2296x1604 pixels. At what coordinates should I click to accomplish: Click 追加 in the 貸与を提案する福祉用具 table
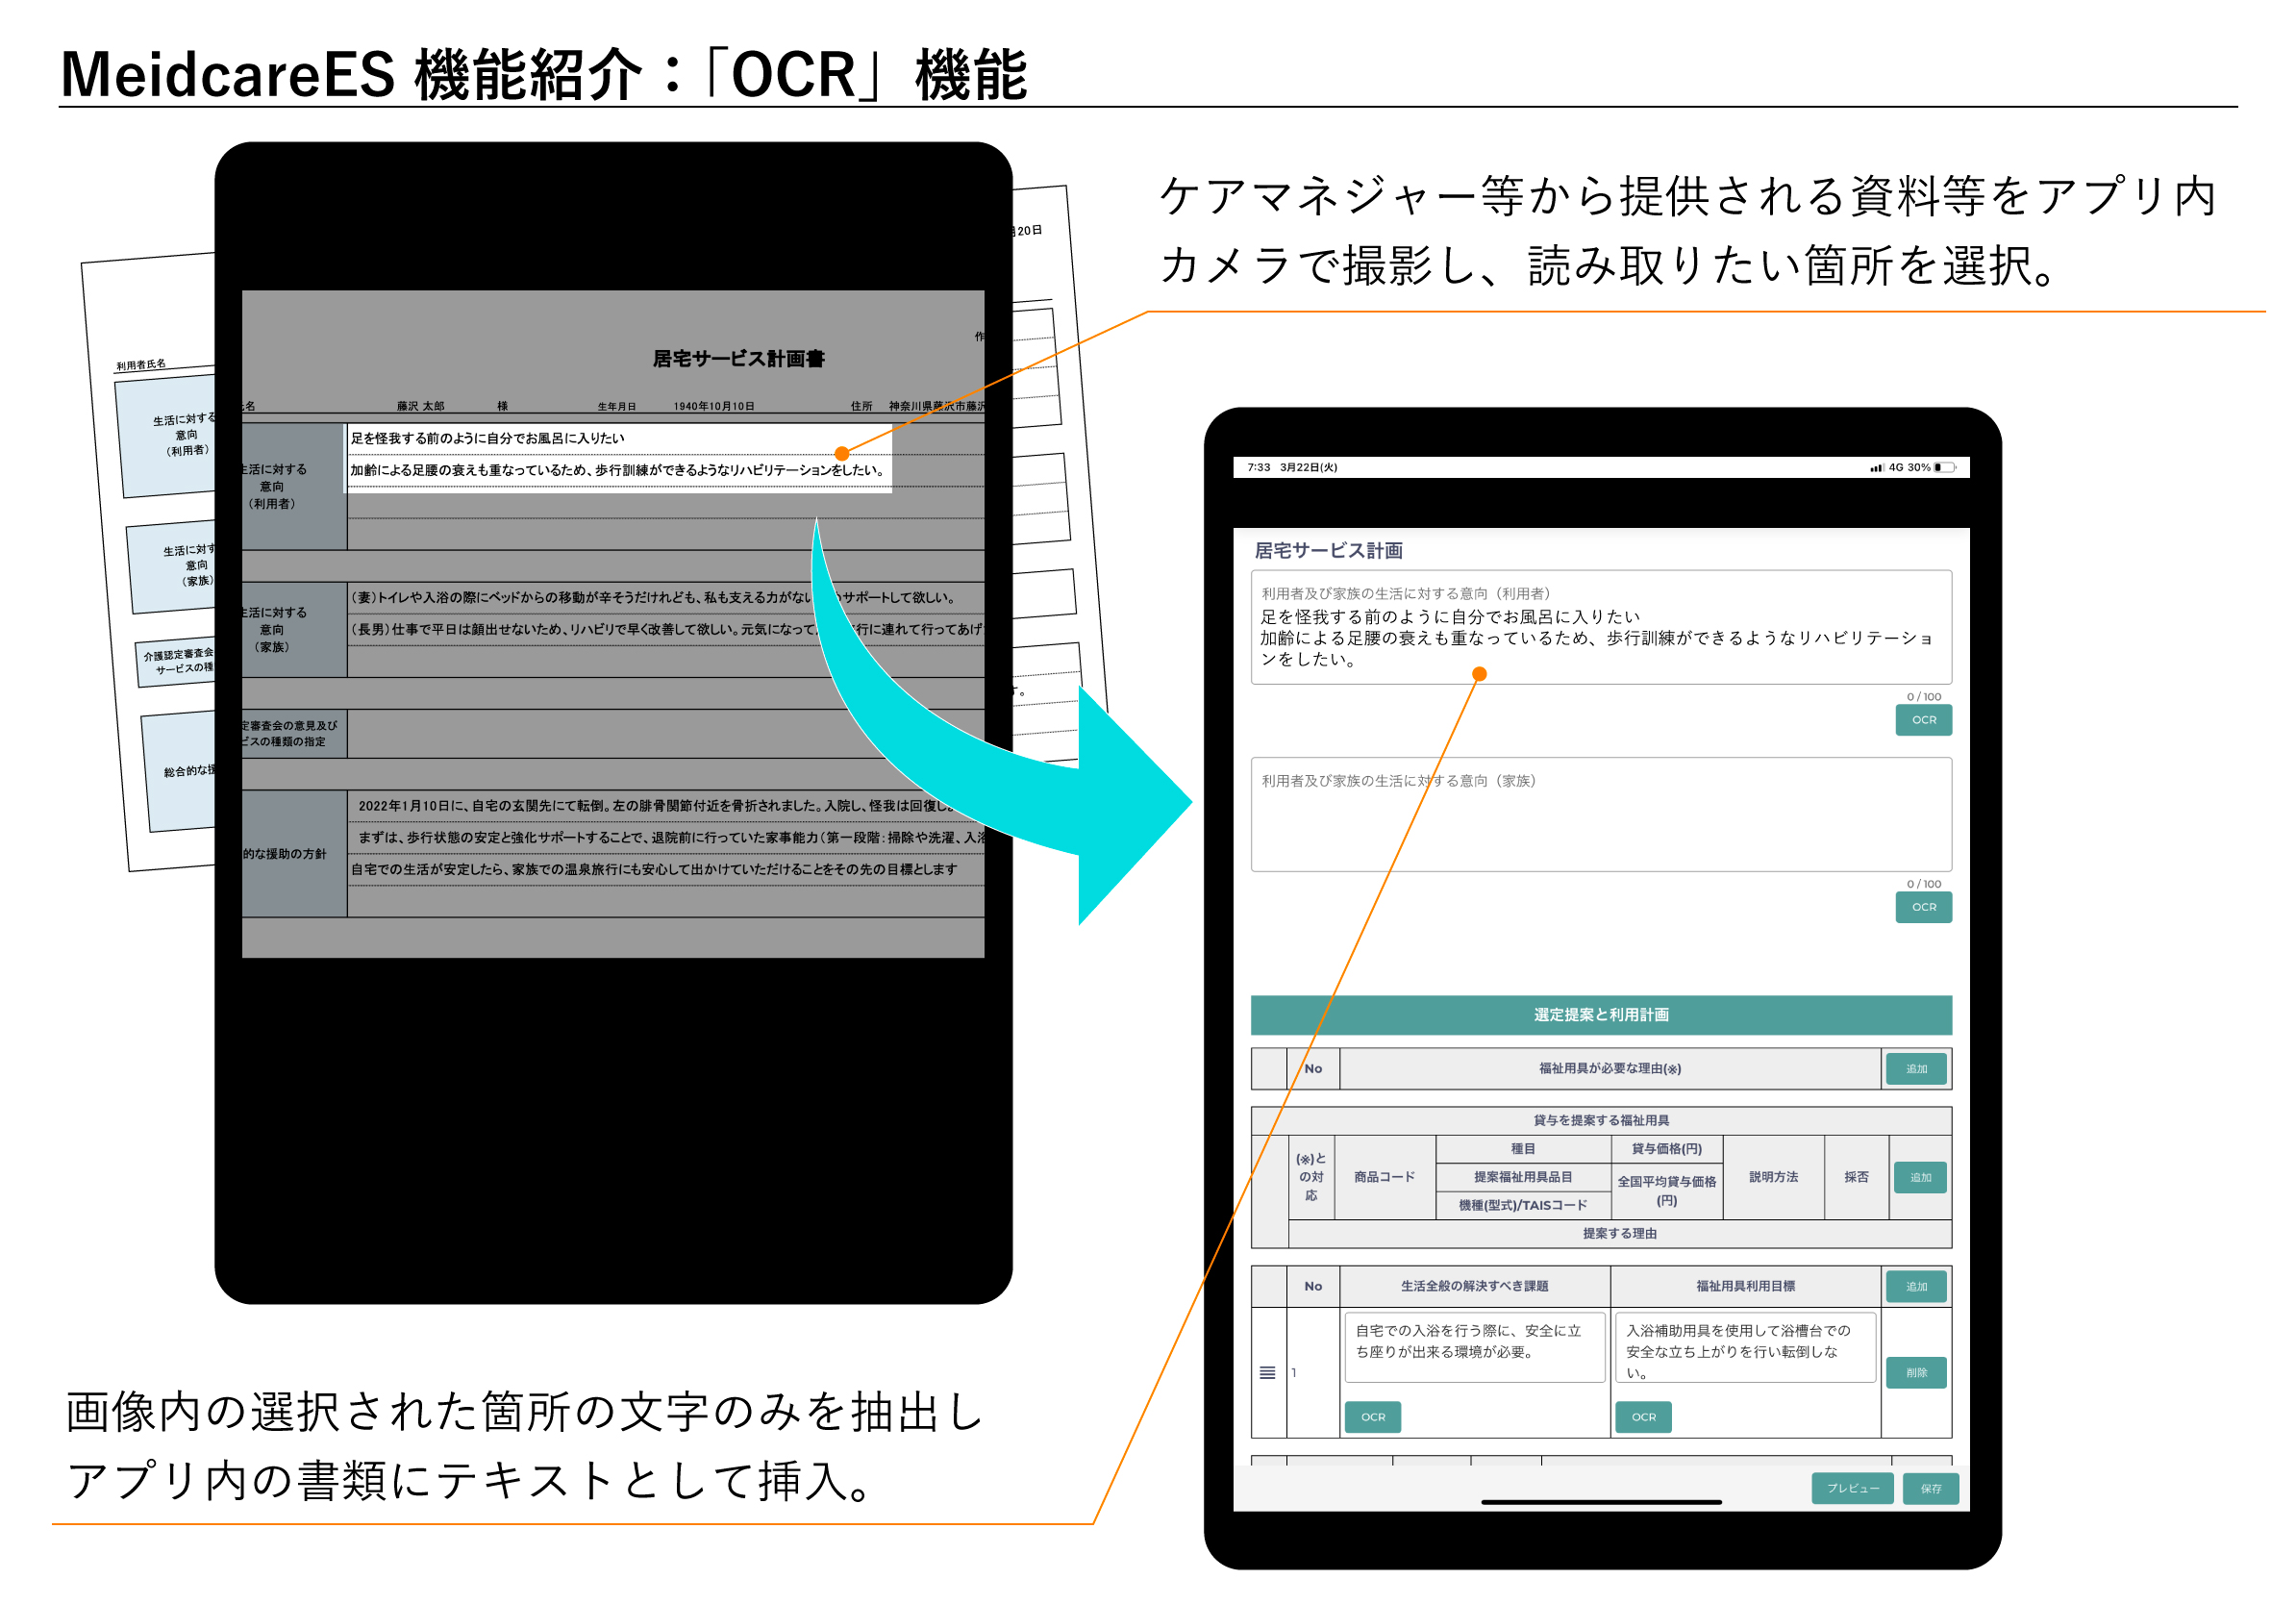[x=1920, y=1177]
